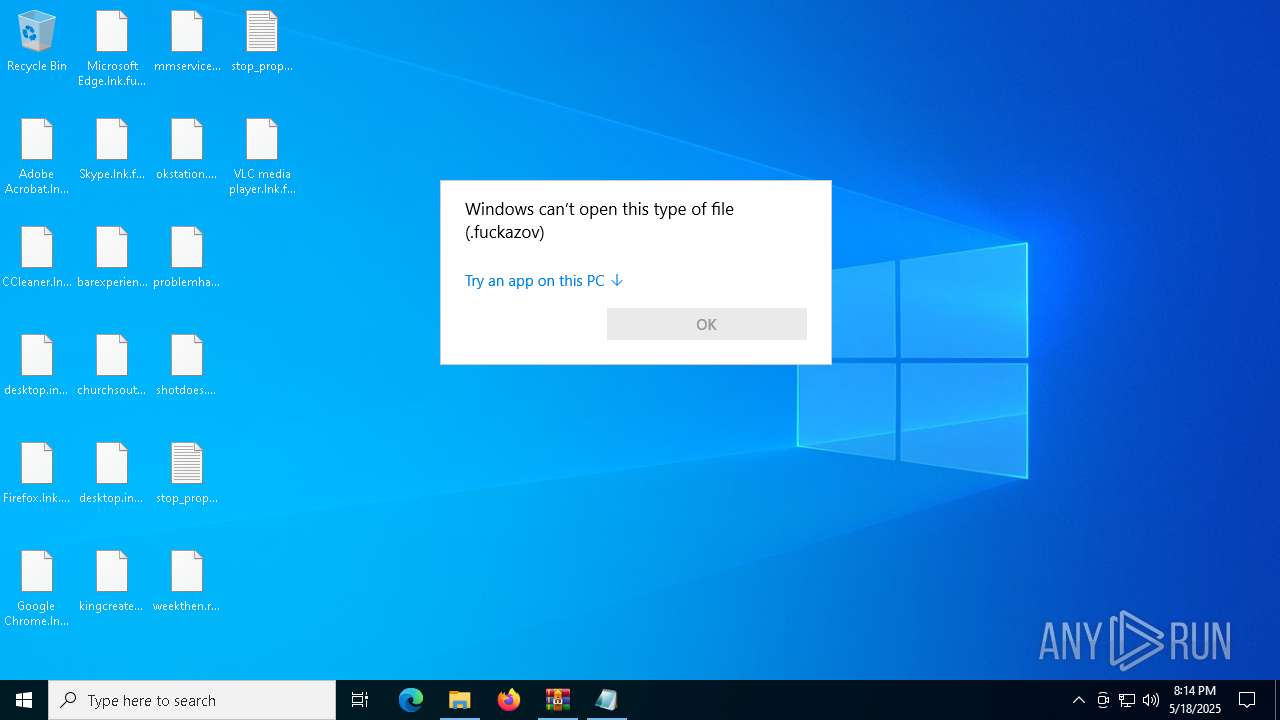The height and width of the screenshot is (720, 1280).
Task: Open the notepad-like app on the taskbar
Action: pyautogui.click(x=607, y=700)
